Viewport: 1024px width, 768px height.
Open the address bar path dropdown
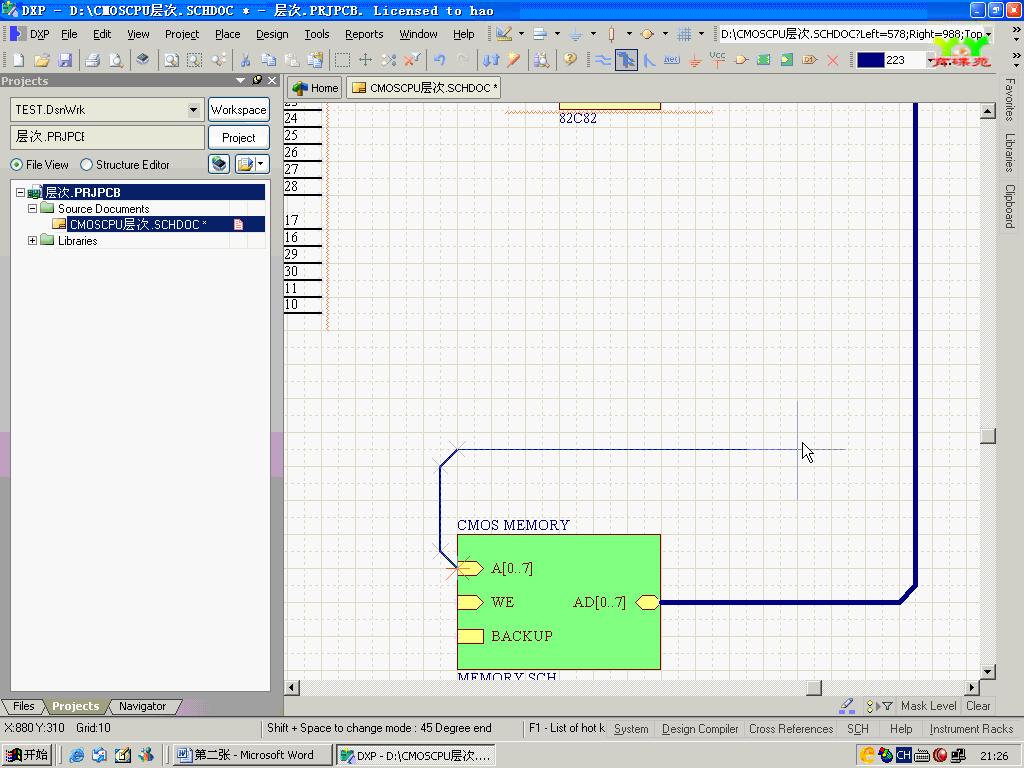coord(989,34)
